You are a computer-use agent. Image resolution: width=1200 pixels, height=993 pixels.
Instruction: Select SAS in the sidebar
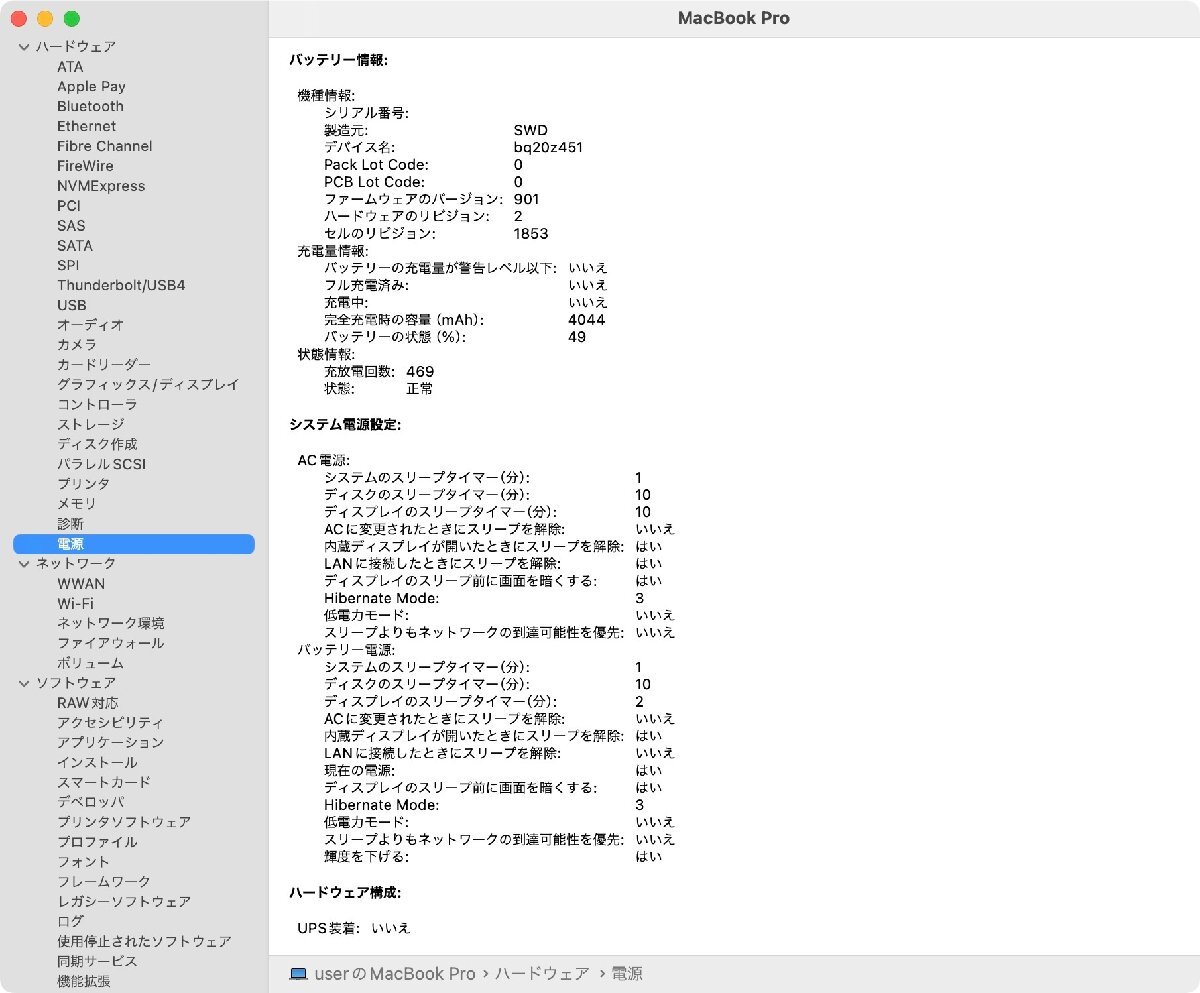[71, 226]
